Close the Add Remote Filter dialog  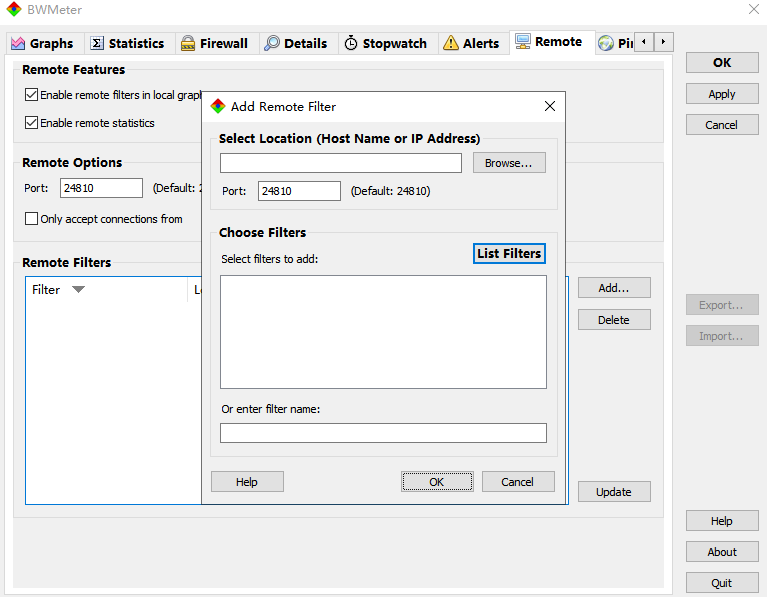pos(550,106)
